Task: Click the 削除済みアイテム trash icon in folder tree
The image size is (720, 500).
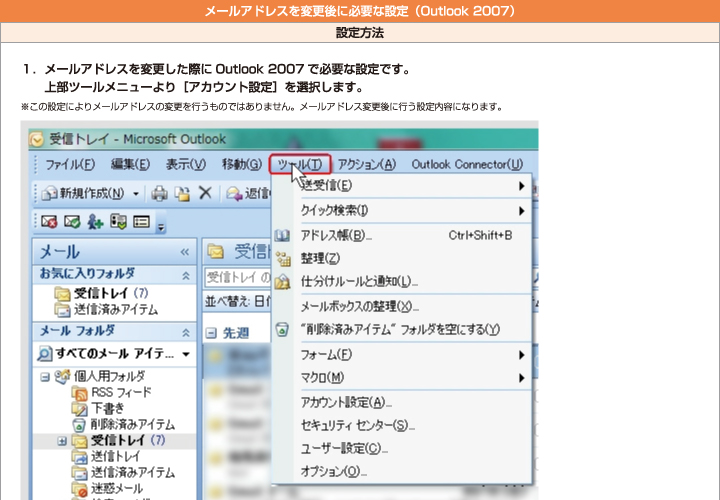Action: (79, 424)
